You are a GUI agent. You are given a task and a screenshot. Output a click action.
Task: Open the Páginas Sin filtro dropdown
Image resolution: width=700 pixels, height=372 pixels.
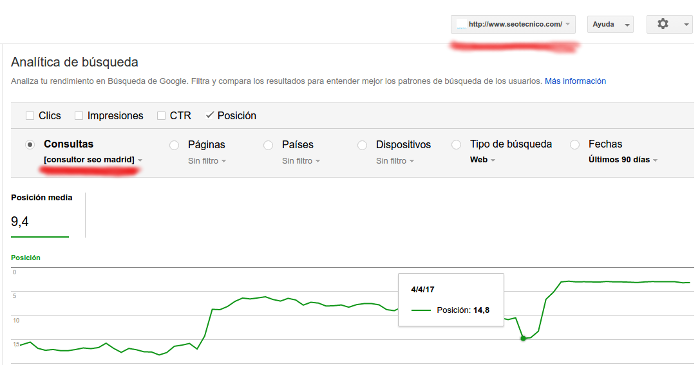(207, 161)
